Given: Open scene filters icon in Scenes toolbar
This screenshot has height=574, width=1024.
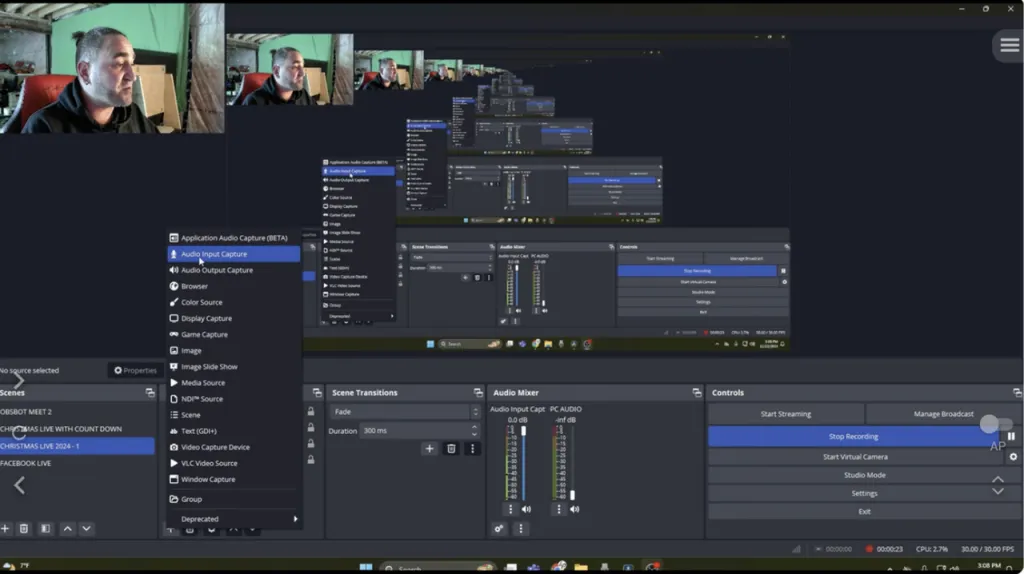Looking at the screenshot, I should pyautogui.click(x=45, y=528).
